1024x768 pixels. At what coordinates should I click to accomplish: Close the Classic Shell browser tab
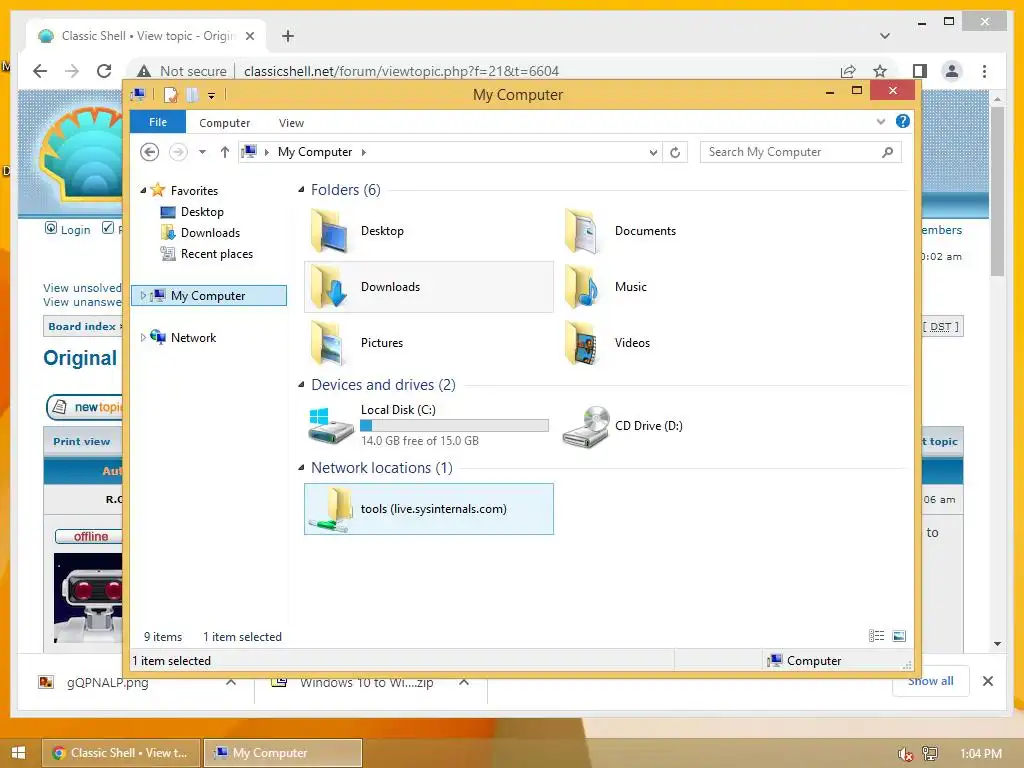pyautogui.click(x=249, y=36)
